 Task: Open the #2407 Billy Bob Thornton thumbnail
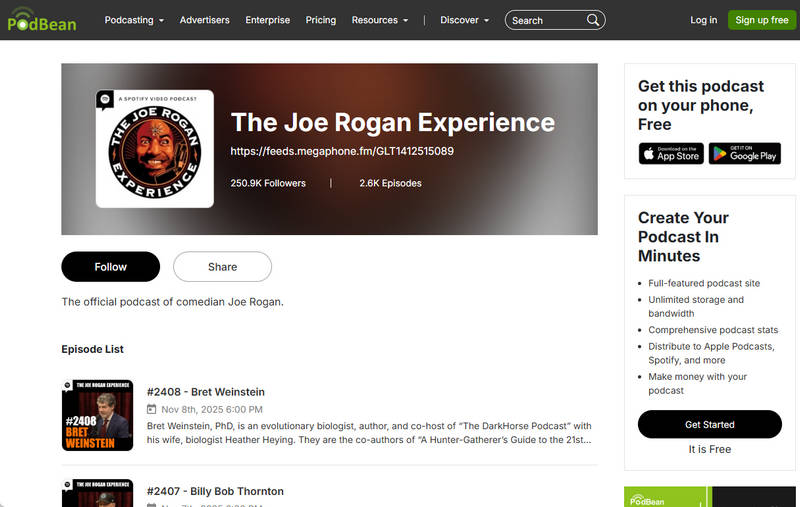[x=97, y=493]
